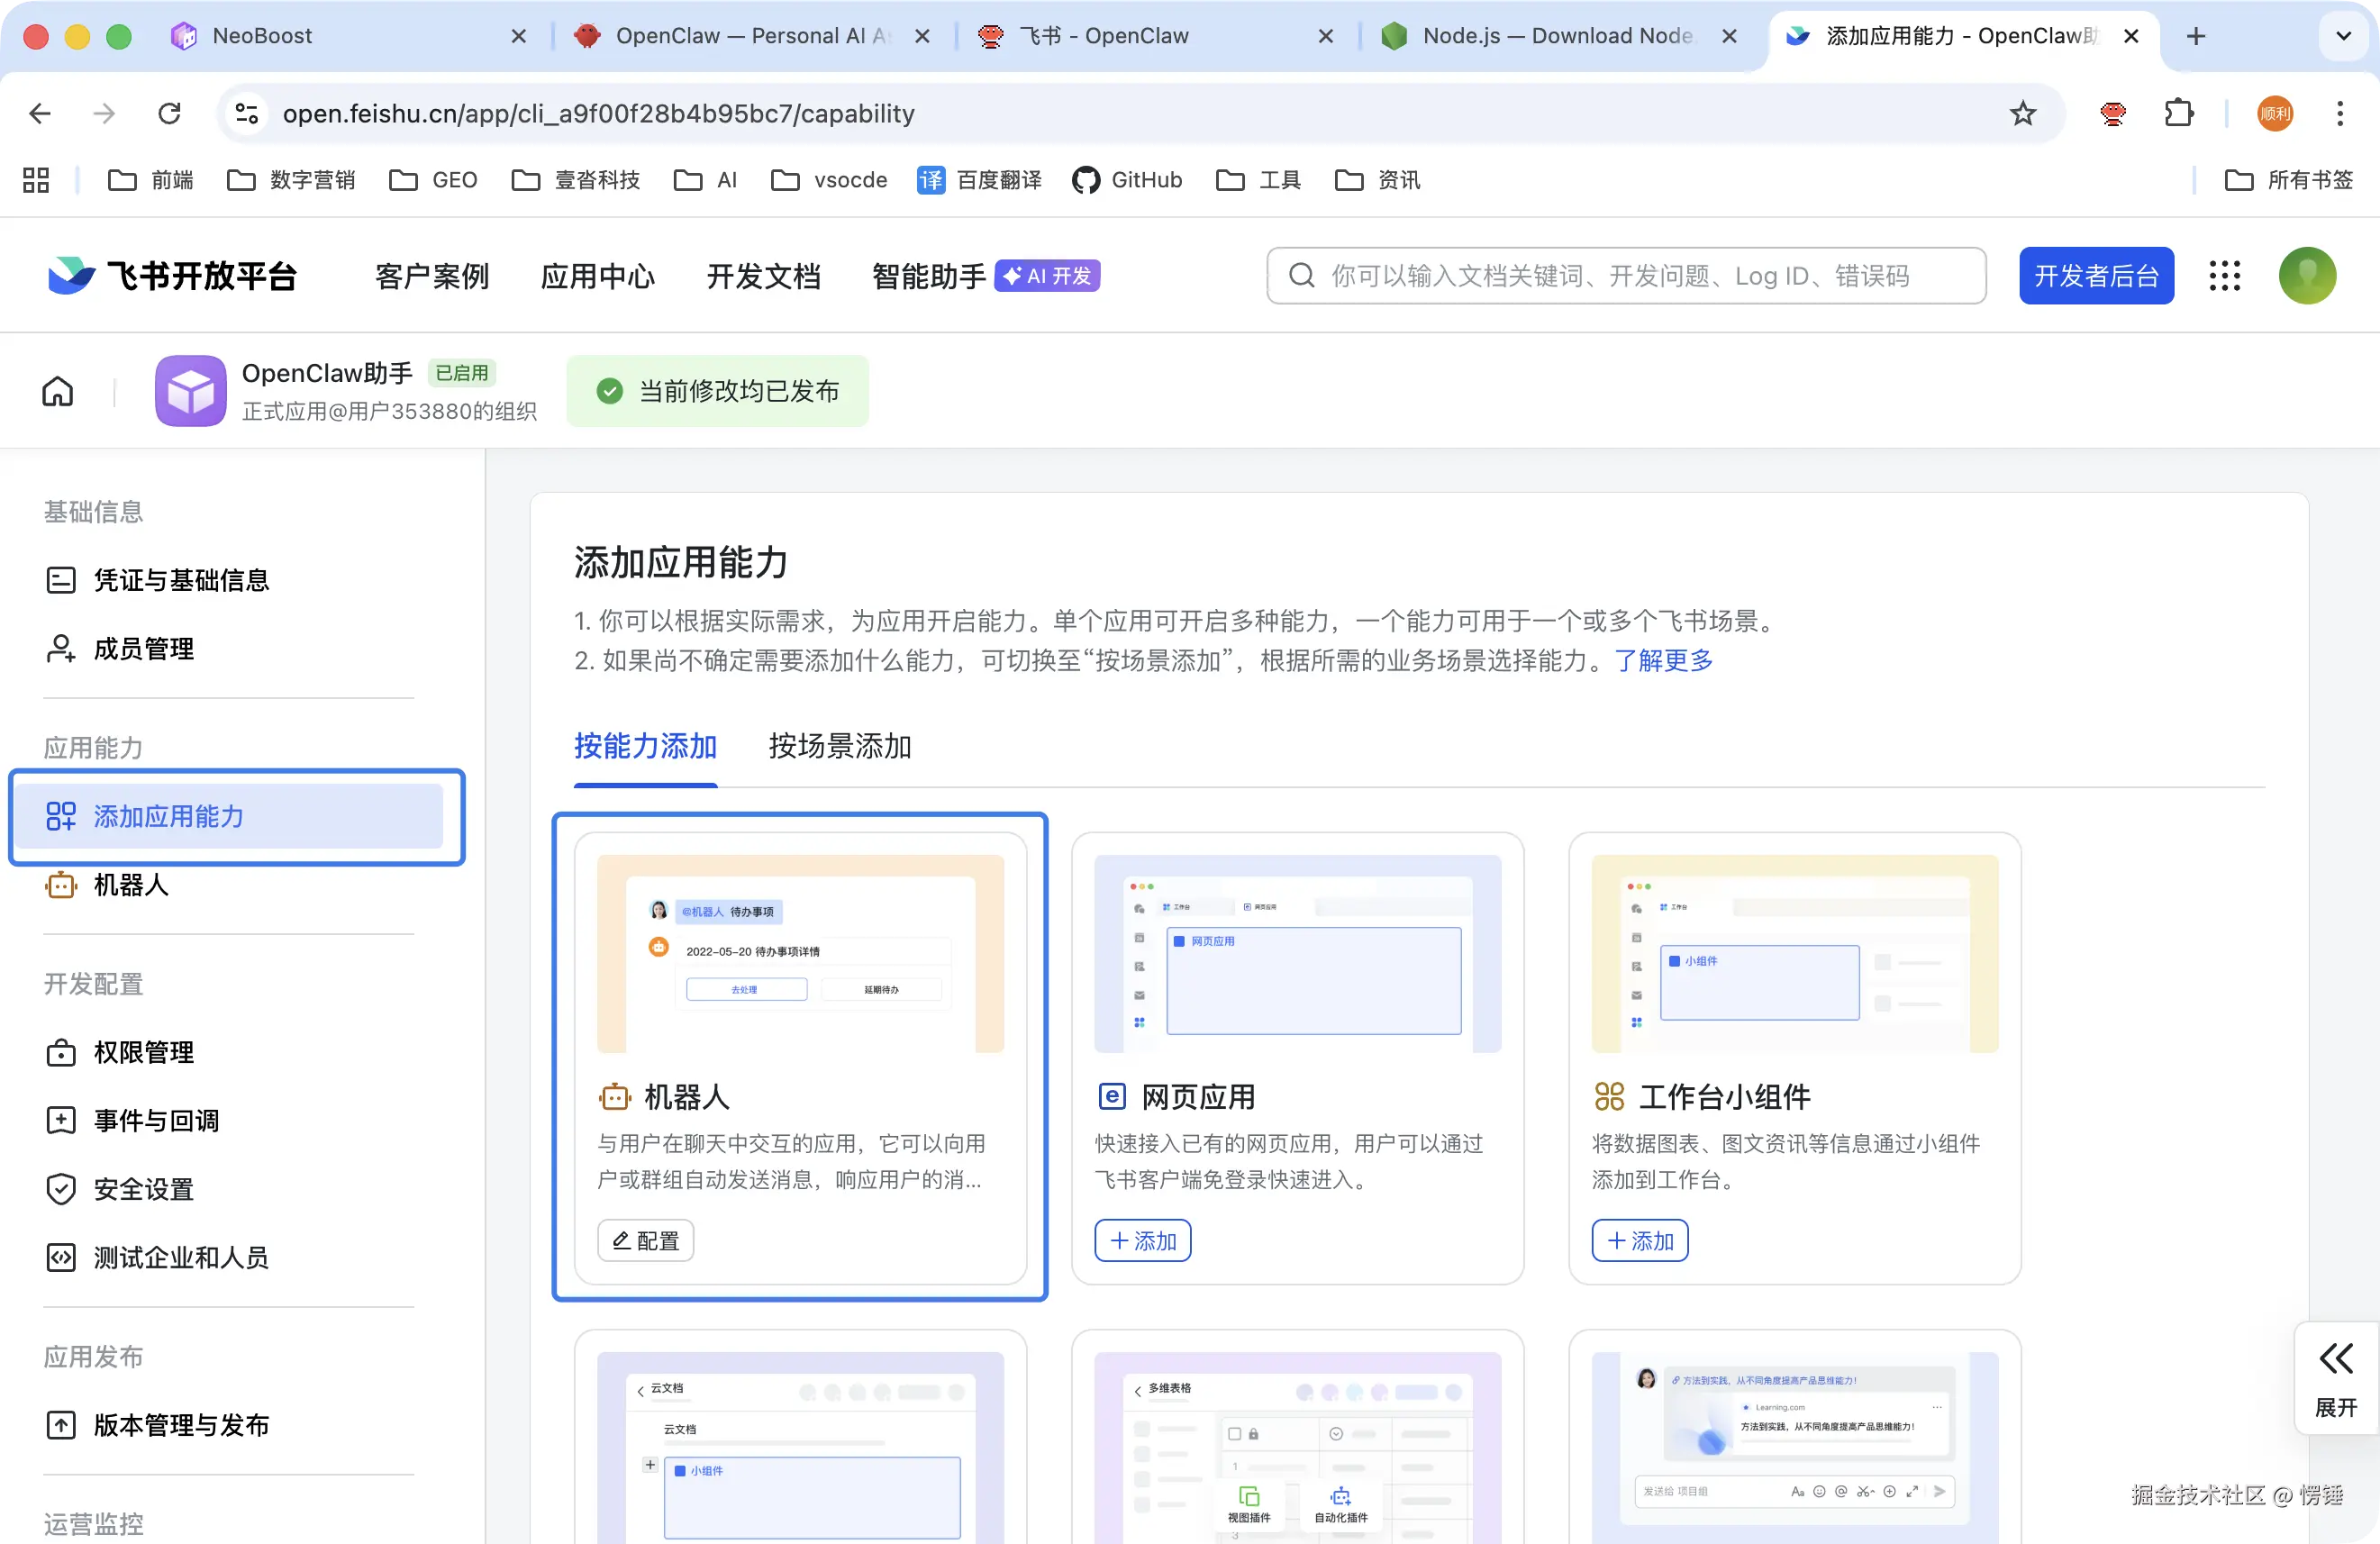Click the OpenClaw extension icon in toolbar
The image size is (2380, 1544).
click(2112, 114)
